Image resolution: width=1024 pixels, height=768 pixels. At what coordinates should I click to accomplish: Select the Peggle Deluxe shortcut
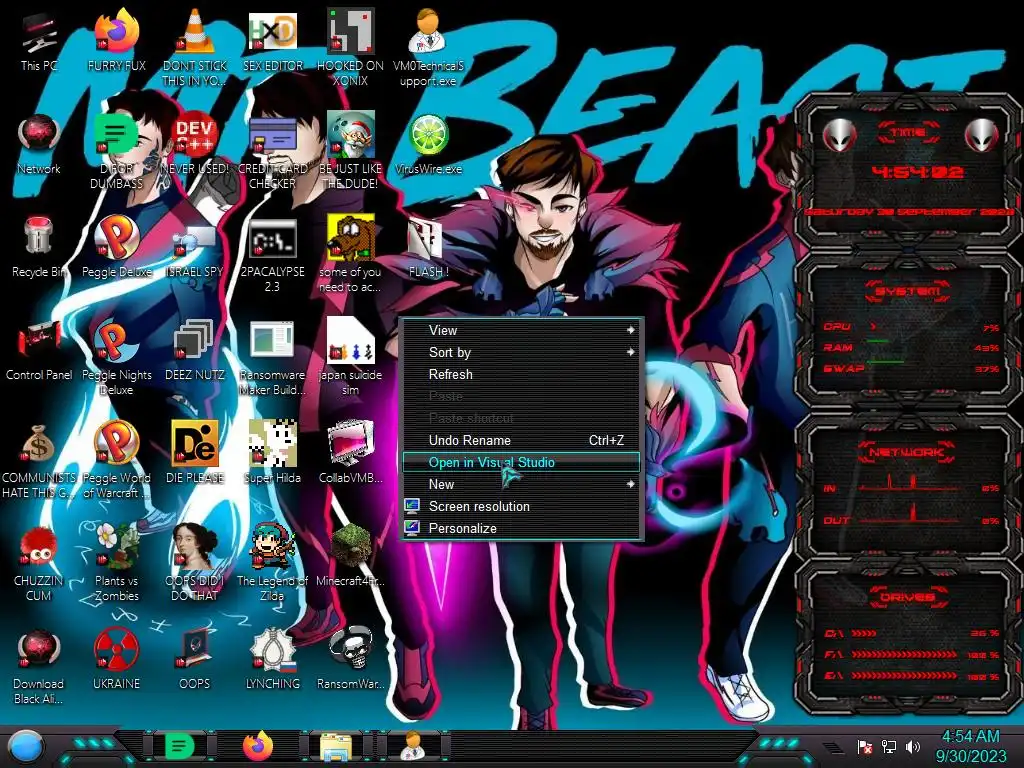116,247
